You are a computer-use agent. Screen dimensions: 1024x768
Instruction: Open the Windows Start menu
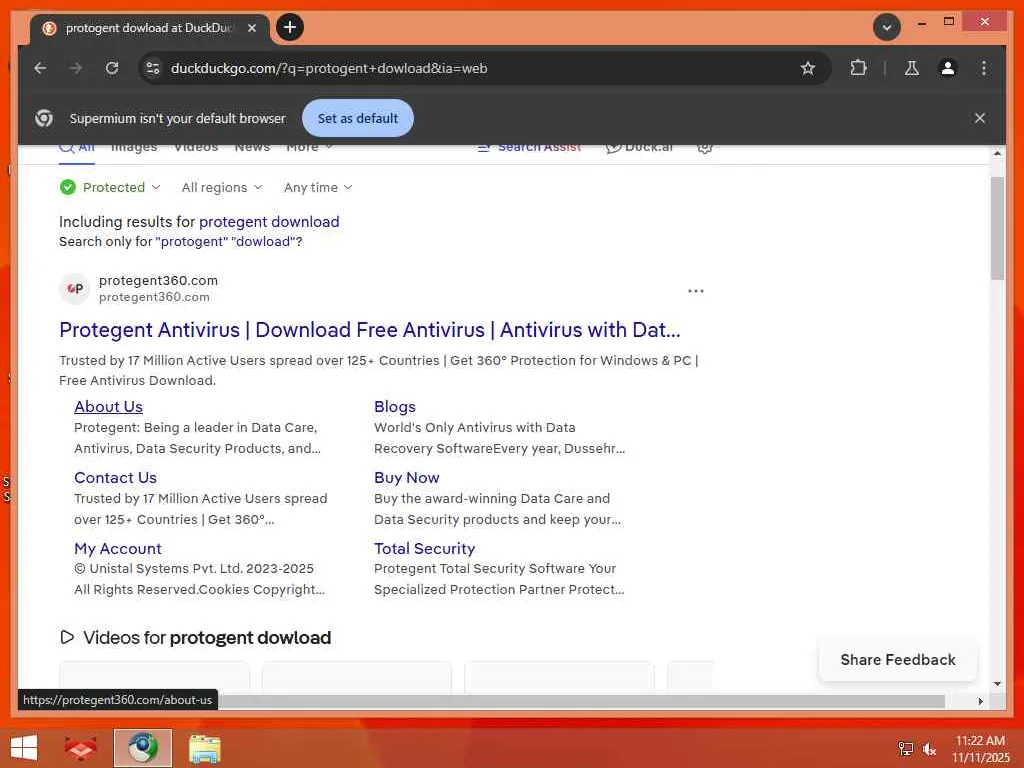[x=24, y=748]
